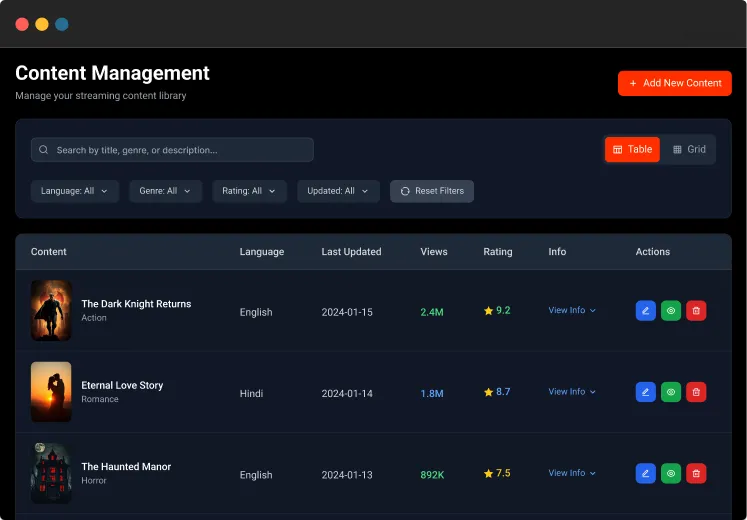The height and width of the screenshot is (520, 747).
Task: Open the Language: All filter dropdown
Action: pyautogui.click(x=74, y=191)
